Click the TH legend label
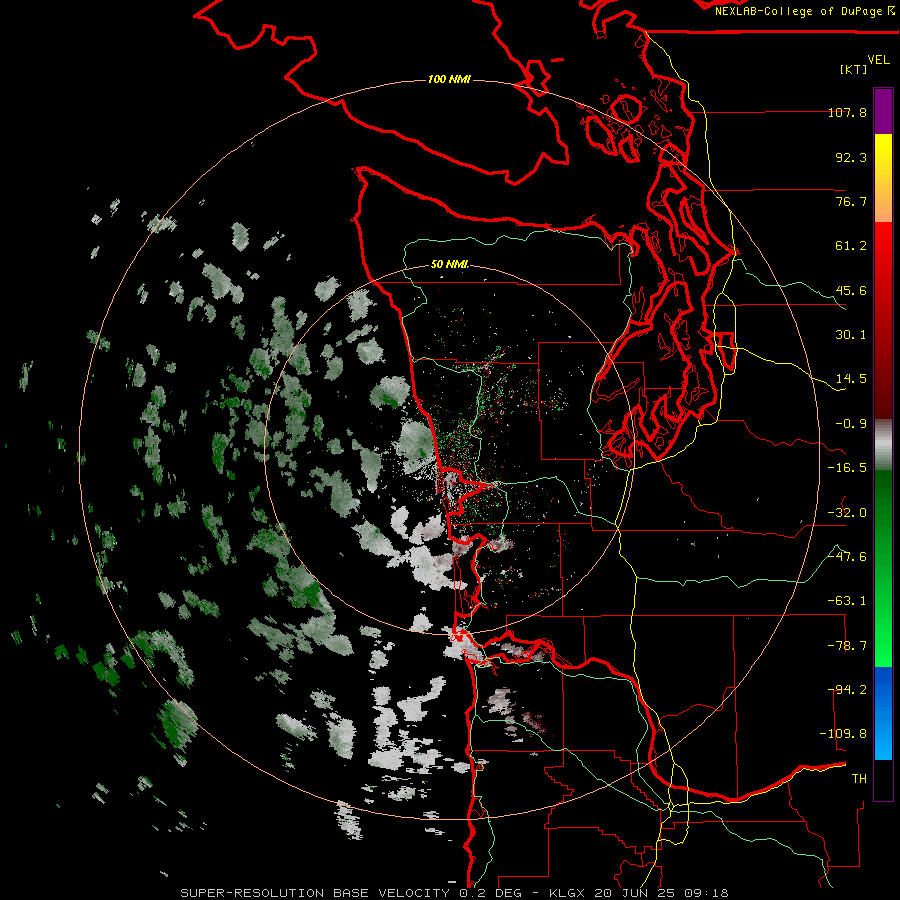Image resolution: width=900 pixels, height=900 pixels. (x=859, y=779)
